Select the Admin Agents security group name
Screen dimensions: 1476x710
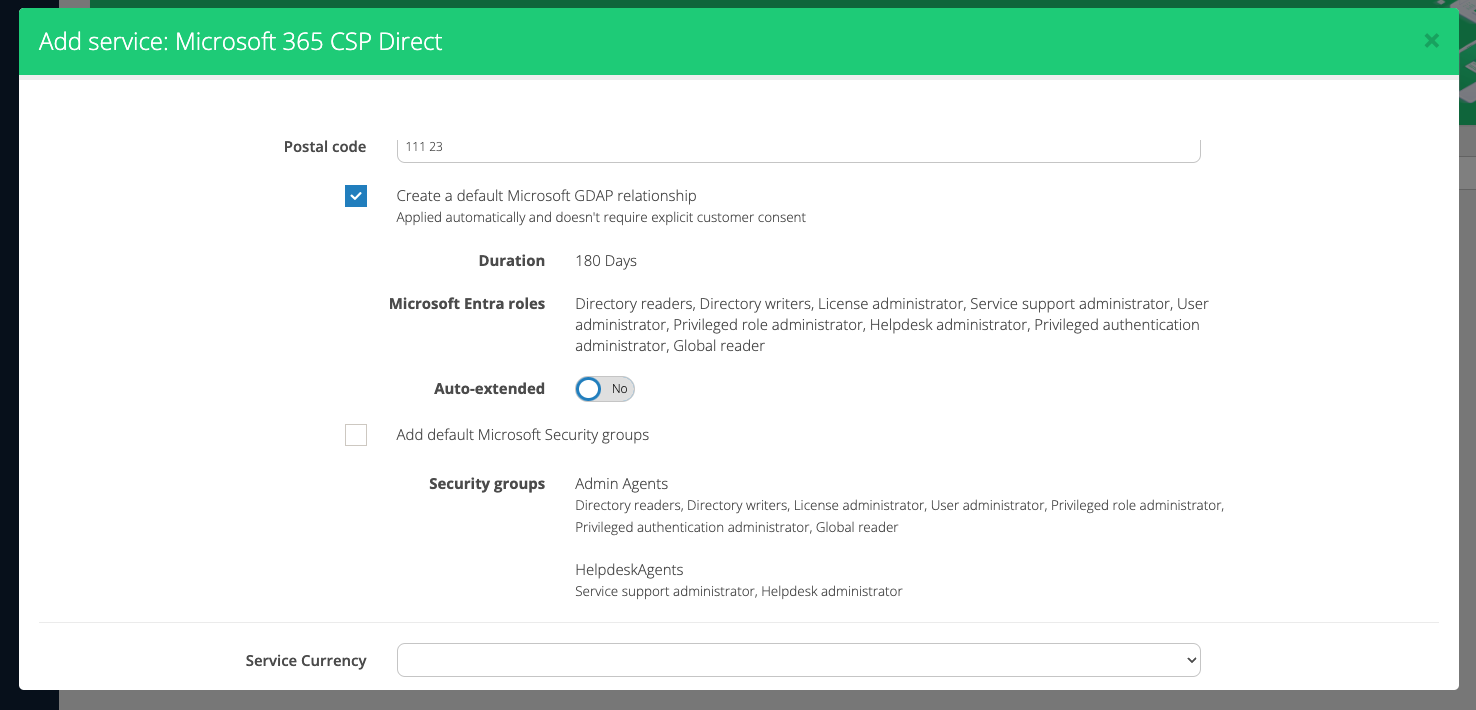coord(621,484)
